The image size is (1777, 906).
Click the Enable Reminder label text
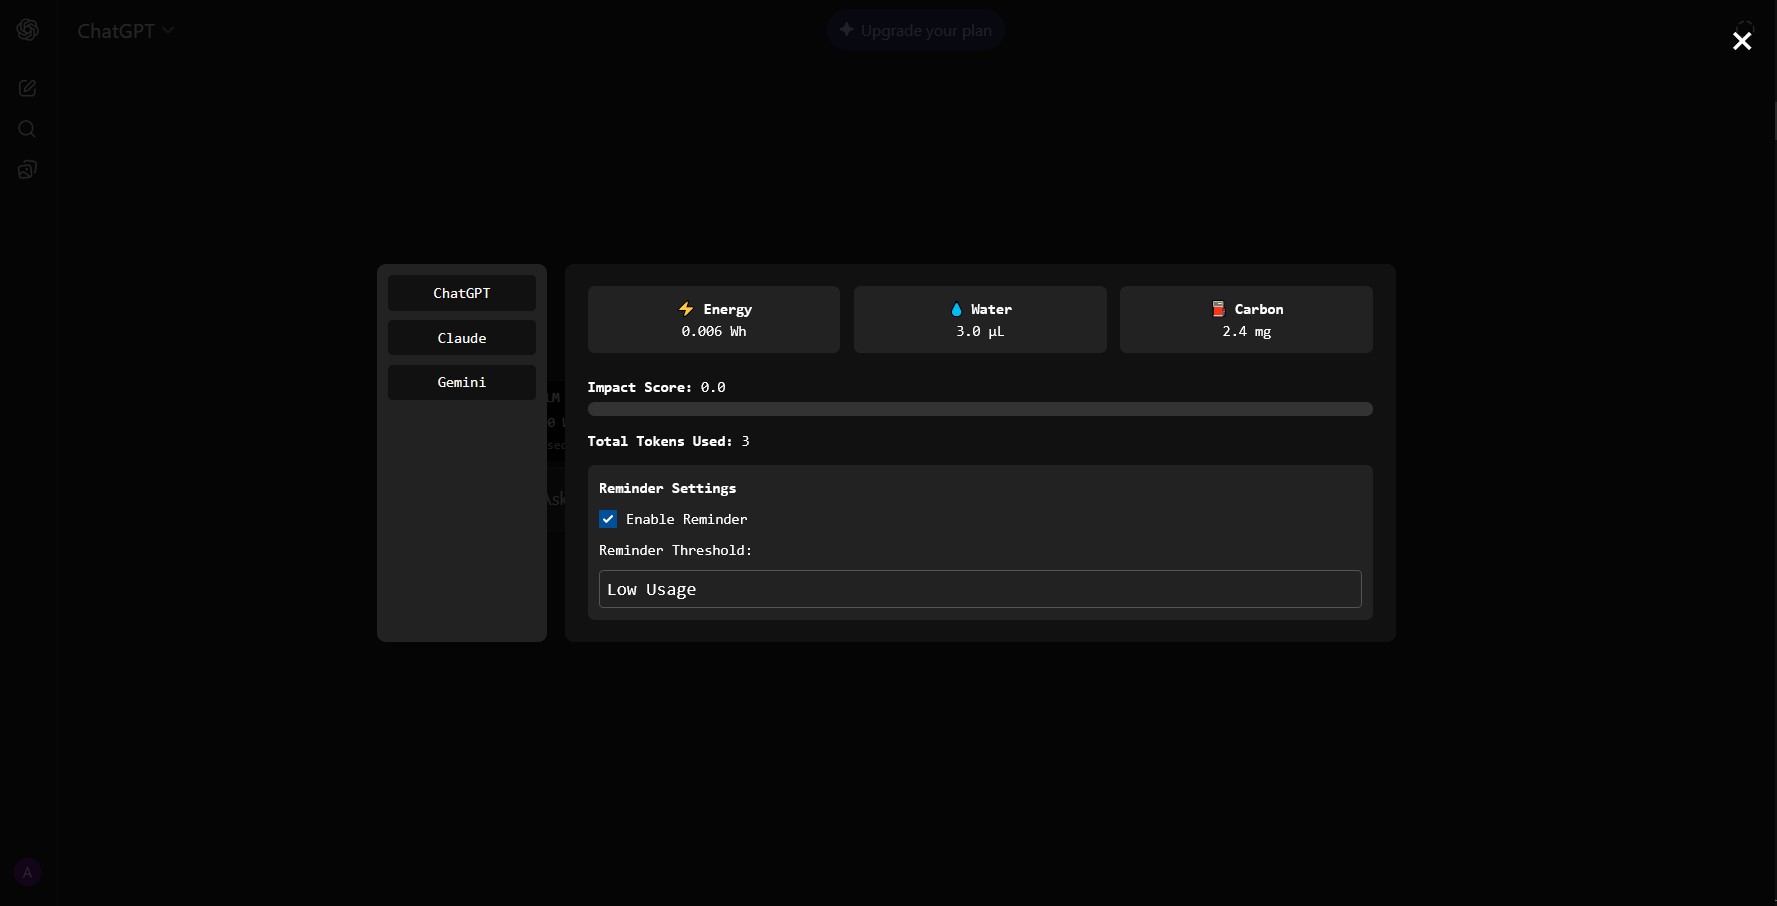point(686,519)
